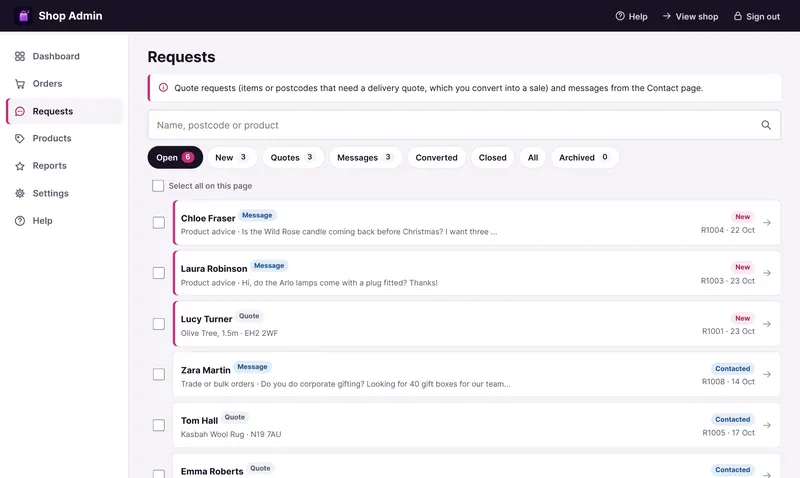Open Products in the sidebar
This screenshot has width=800, height=478.
tap(64, 138)
